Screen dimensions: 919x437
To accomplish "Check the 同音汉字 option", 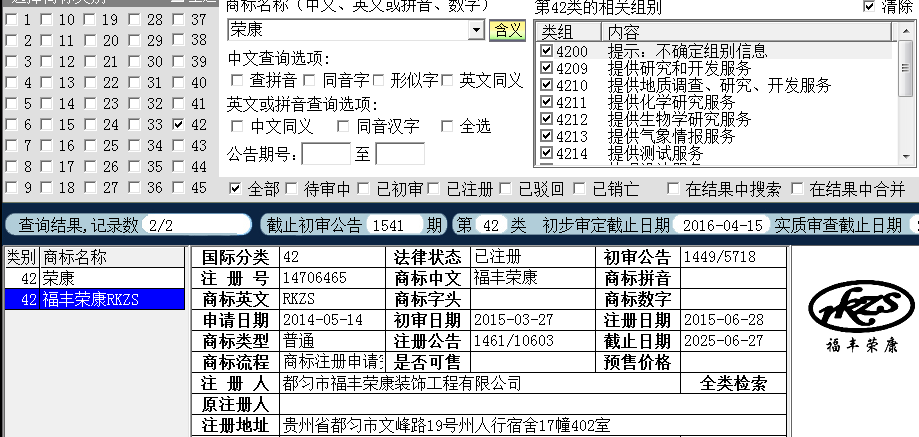I will [x=343, y=126].
